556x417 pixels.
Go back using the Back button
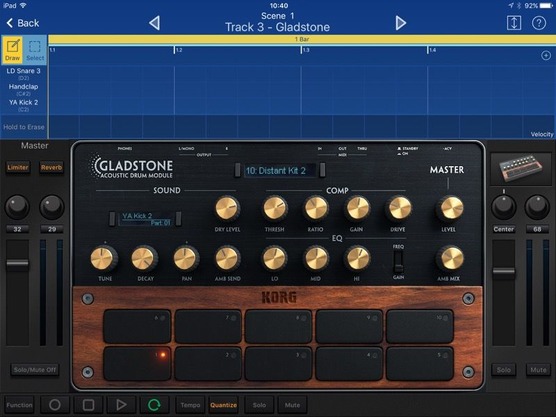pyautogui.click(x=23, y=23)
